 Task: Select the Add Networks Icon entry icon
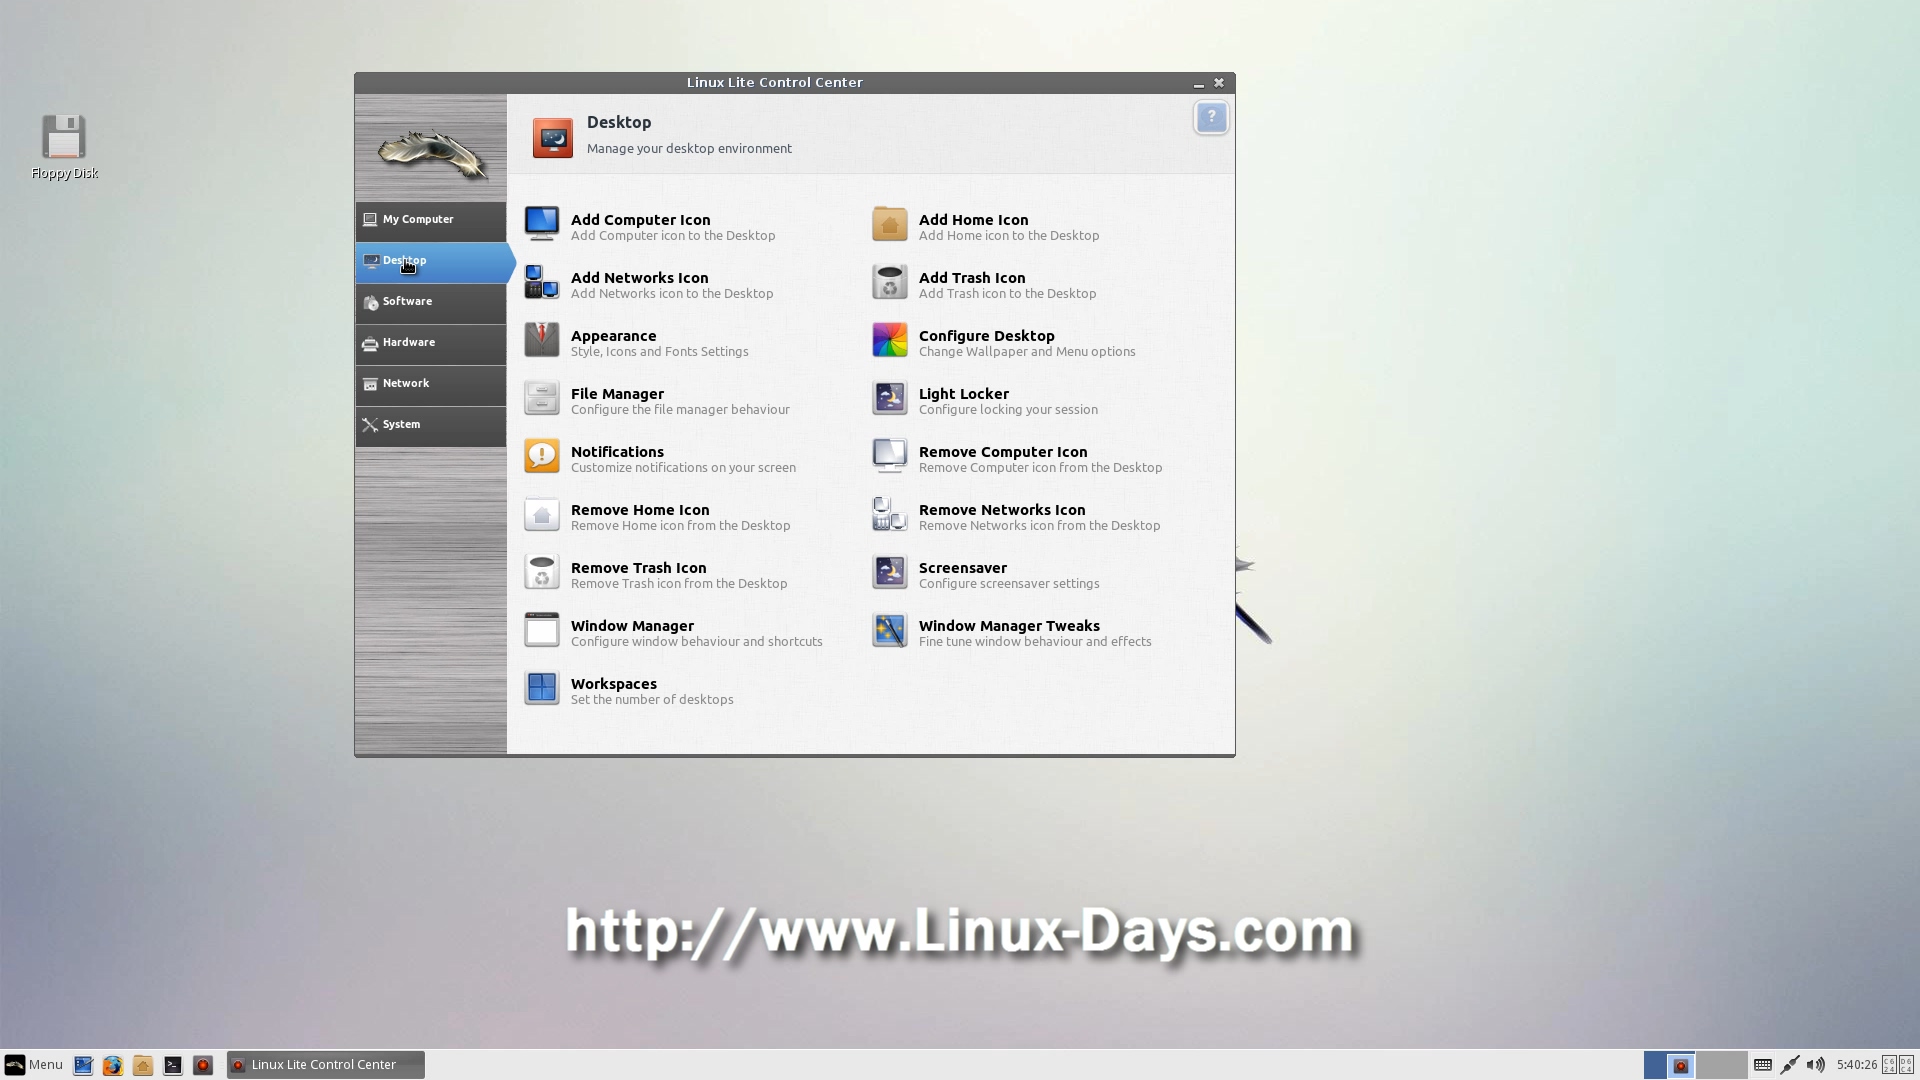pos(542,282)
